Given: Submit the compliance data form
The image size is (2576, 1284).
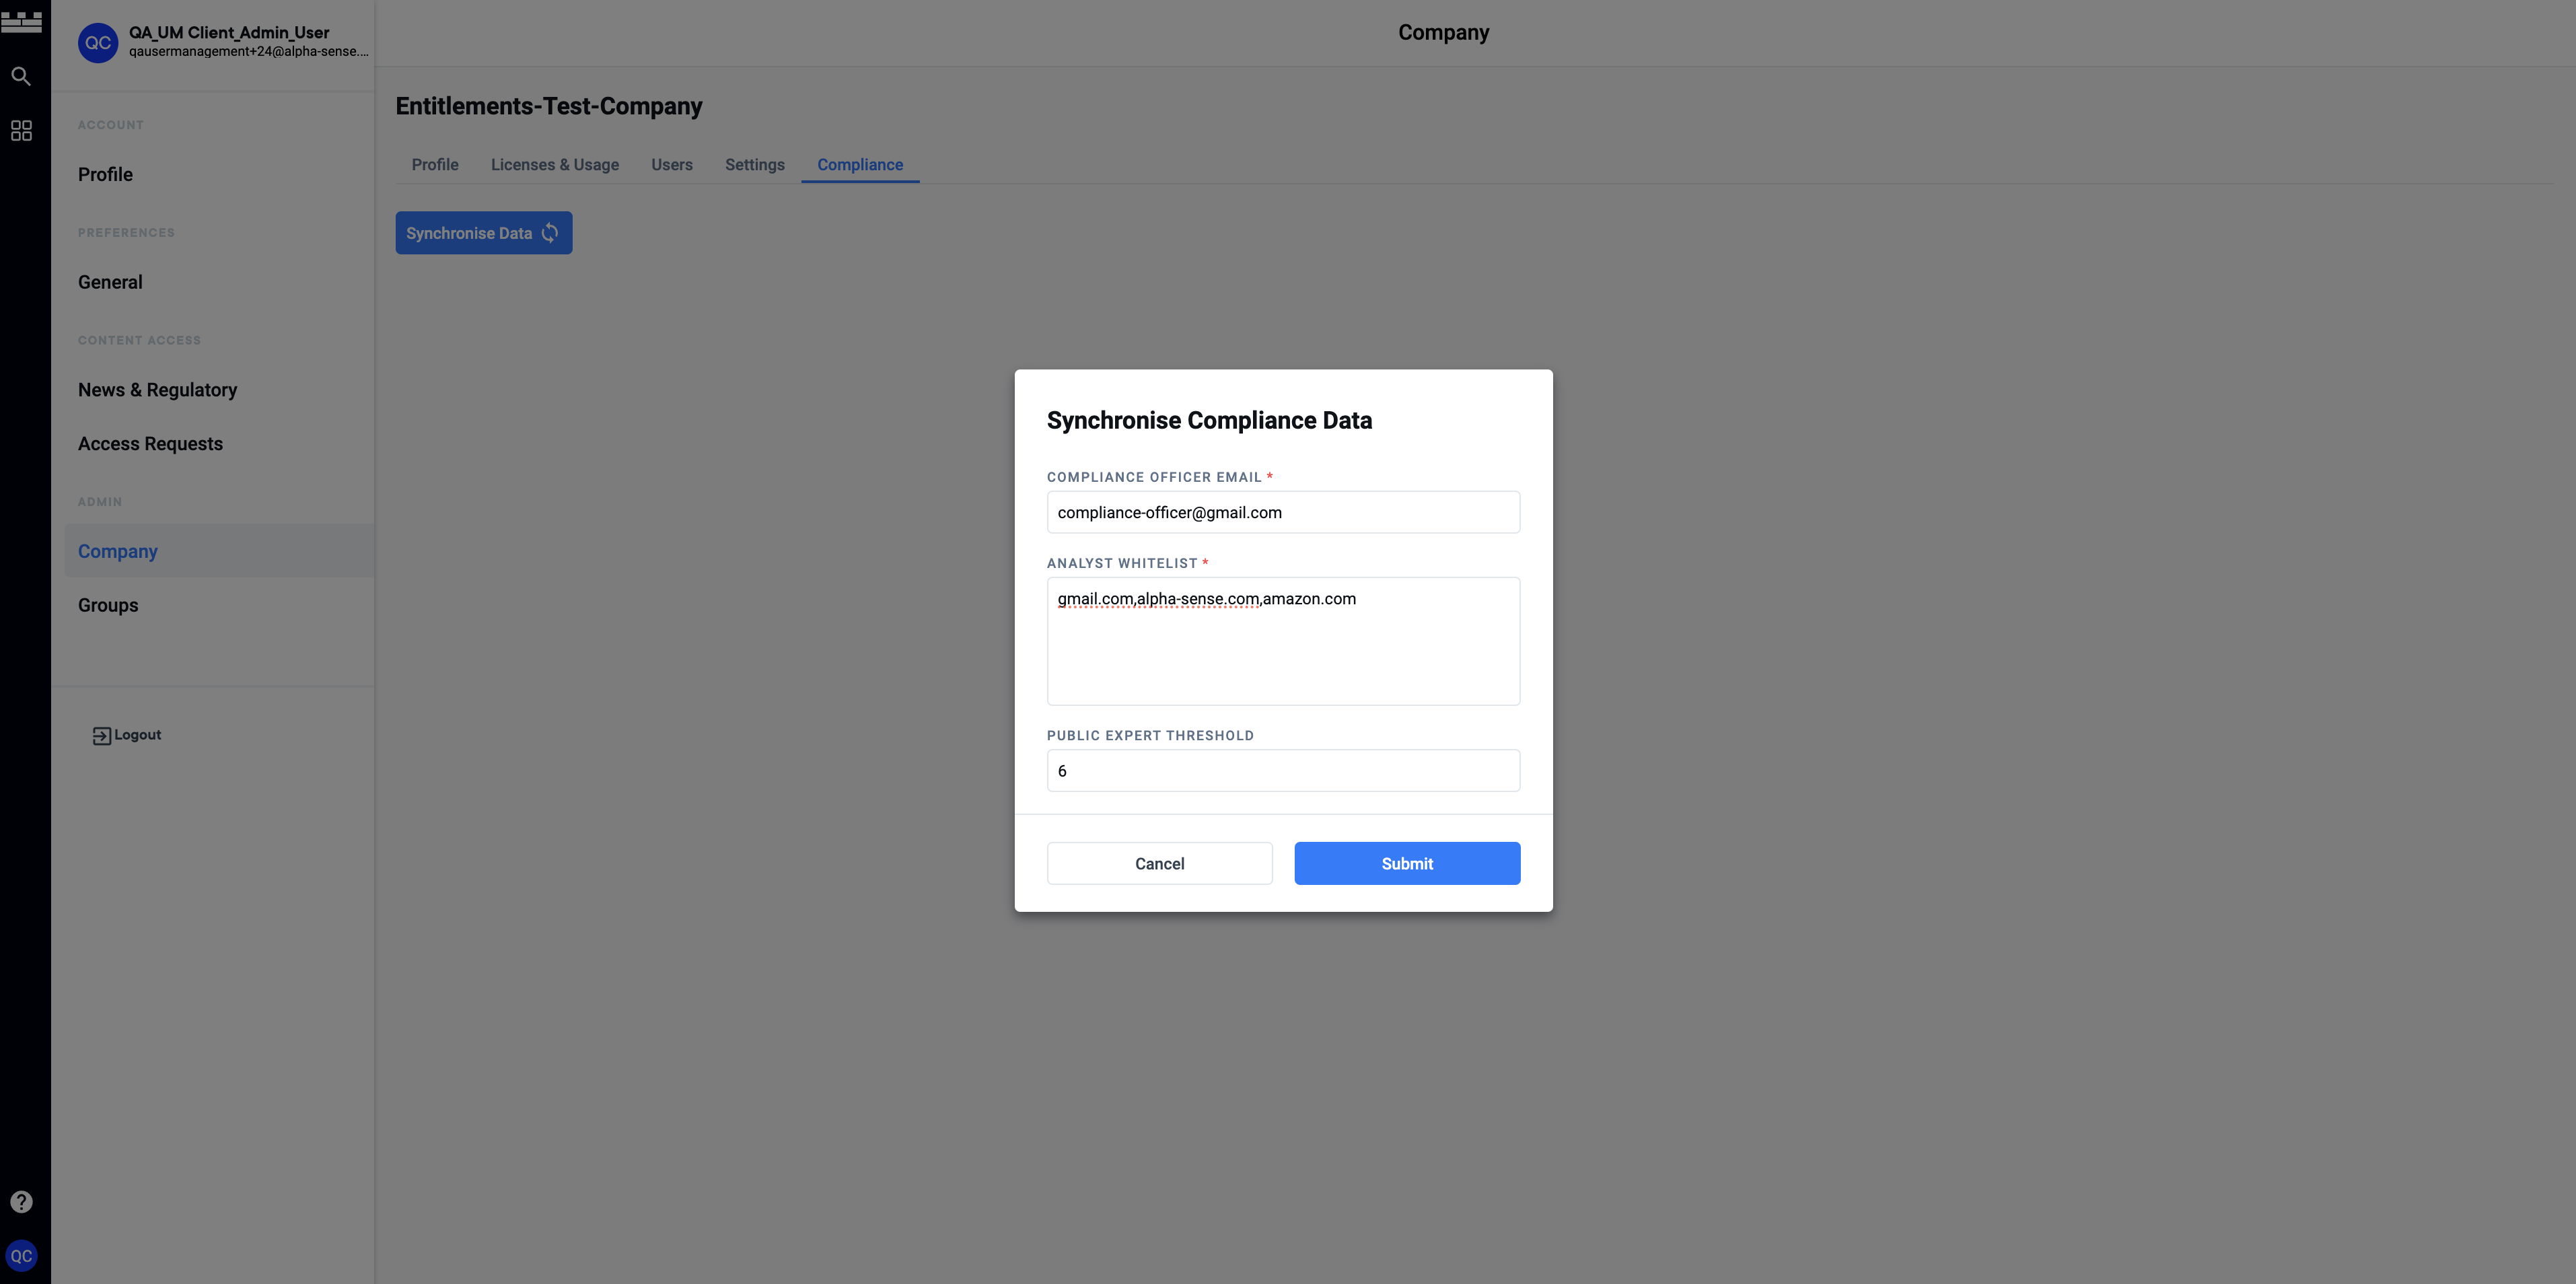Looking at the screenshot, I should pos(1407,863).
